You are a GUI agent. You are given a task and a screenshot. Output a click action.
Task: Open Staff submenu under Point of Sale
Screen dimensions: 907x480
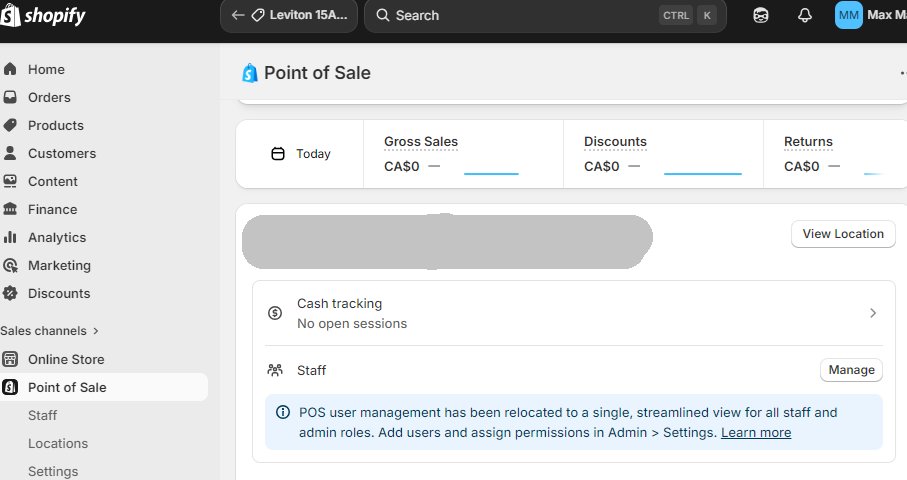(42, 416)
